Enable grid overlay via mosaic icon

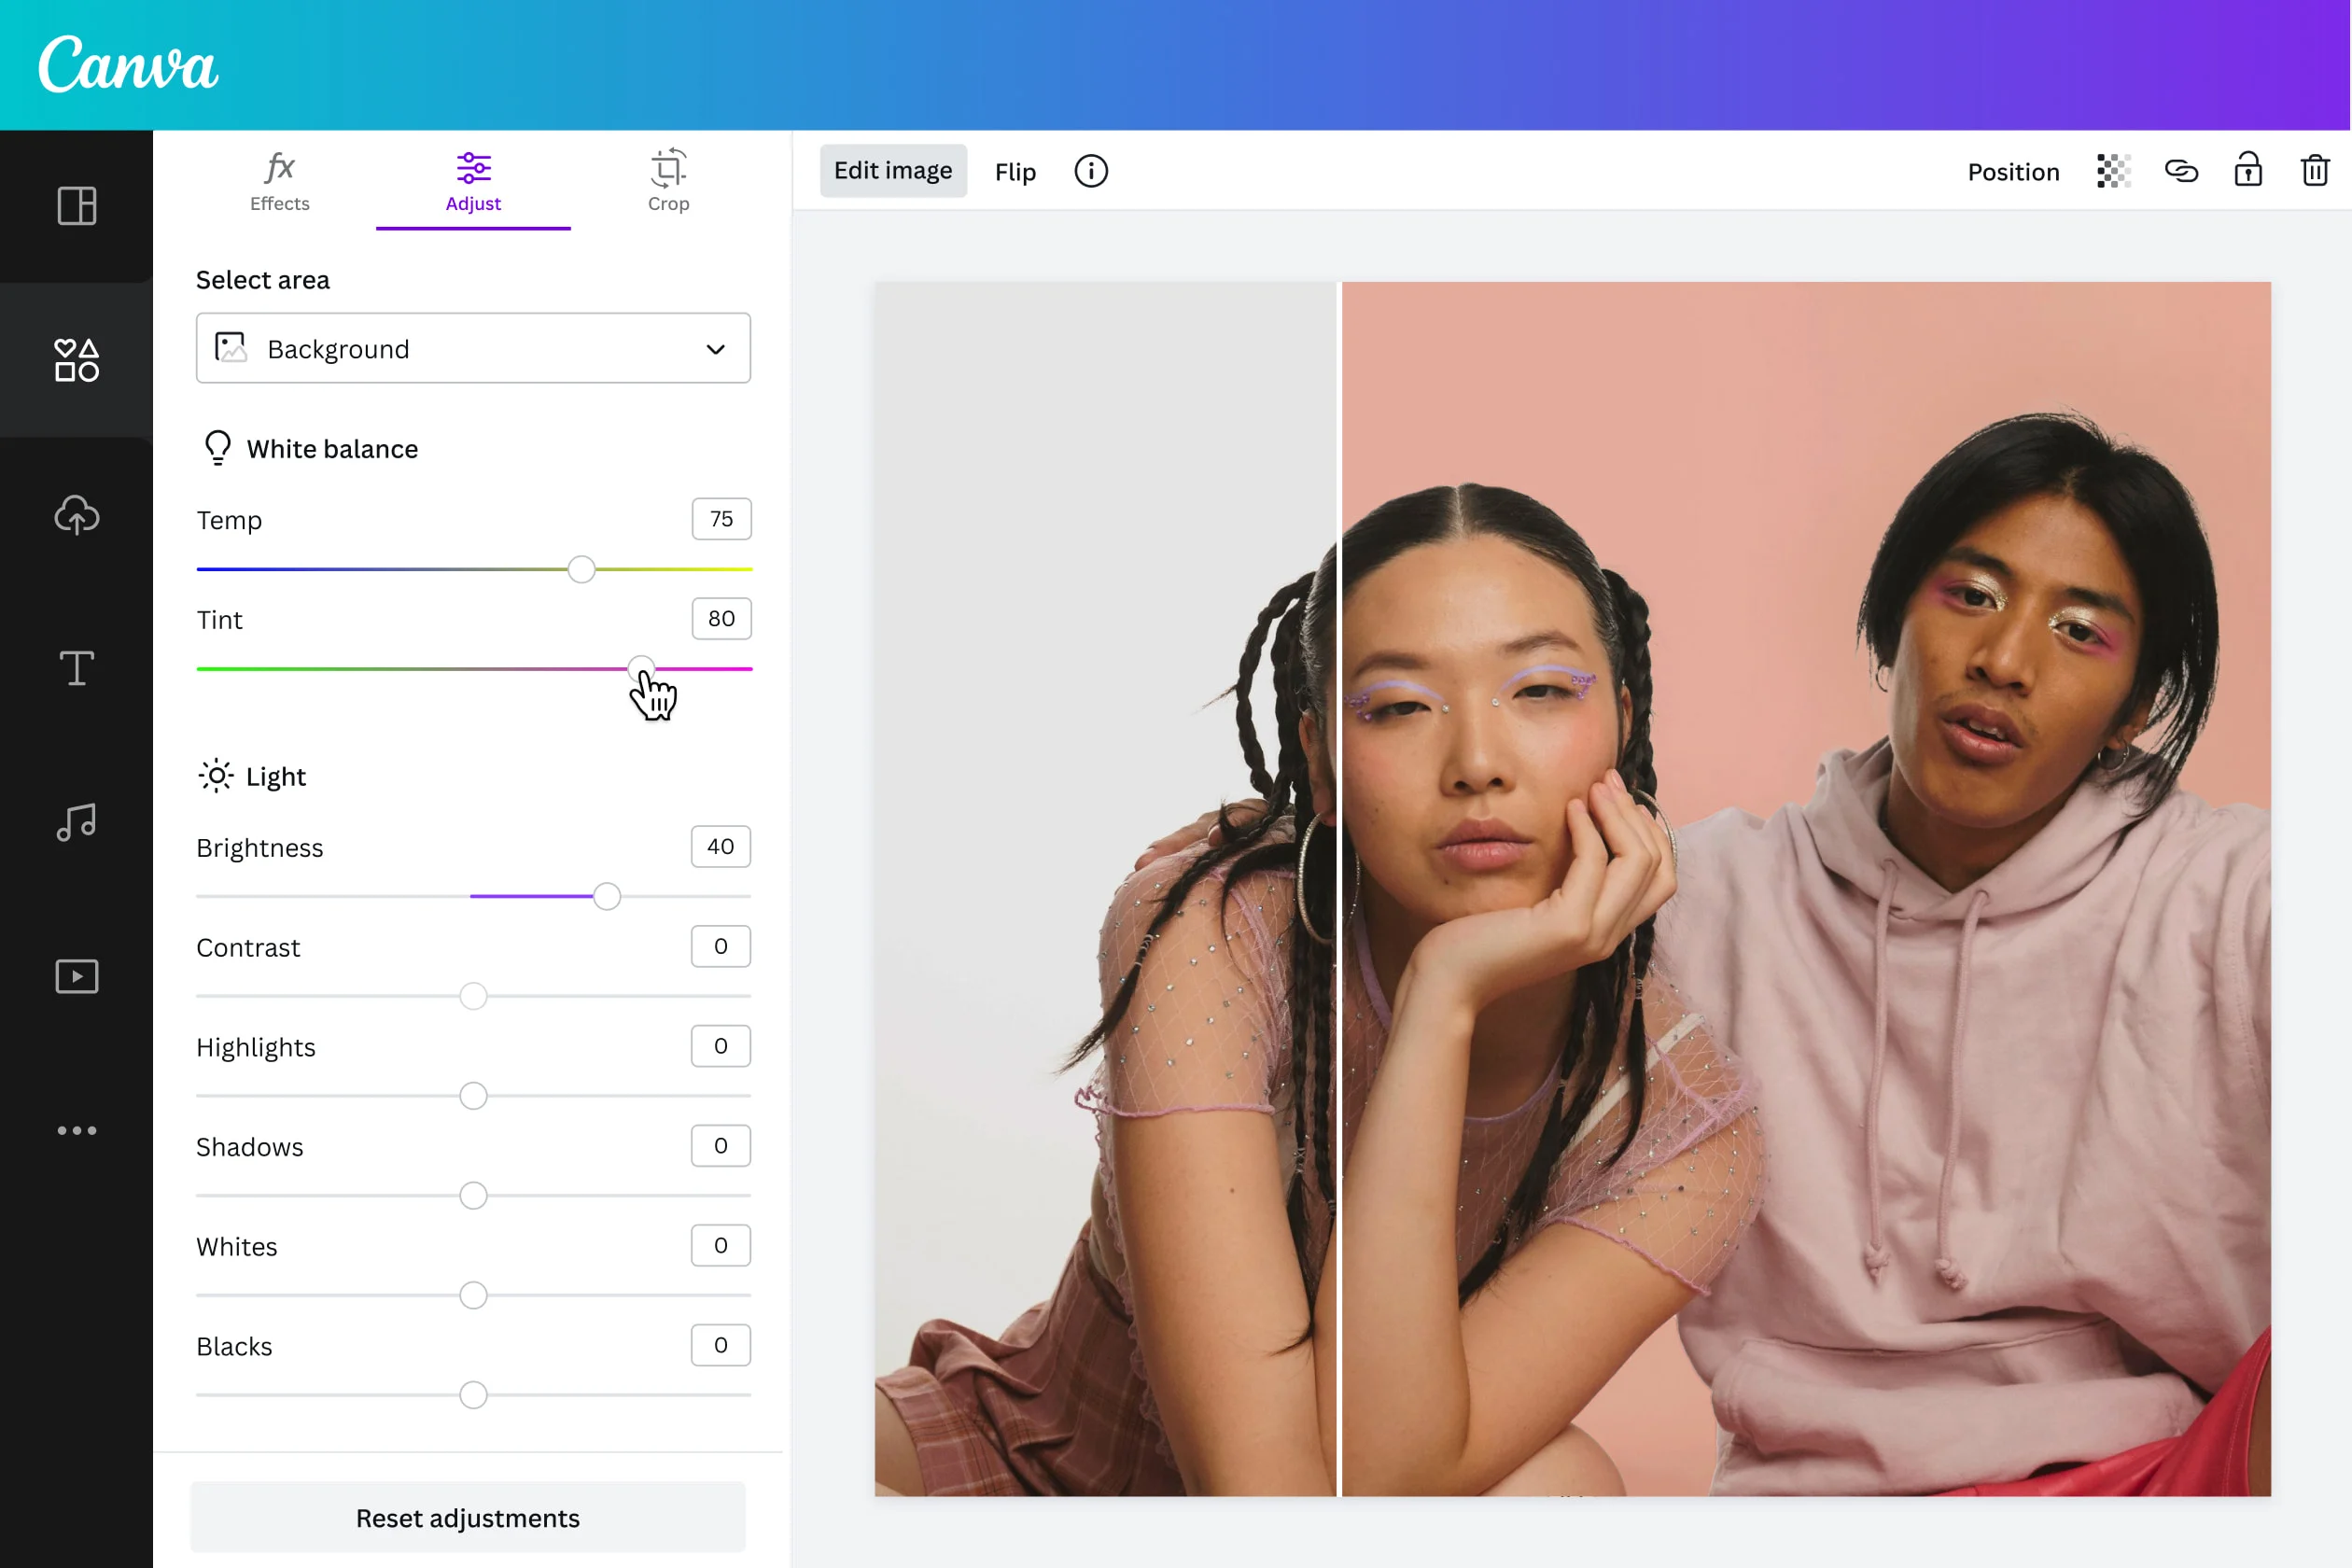tap(2112, 170)
